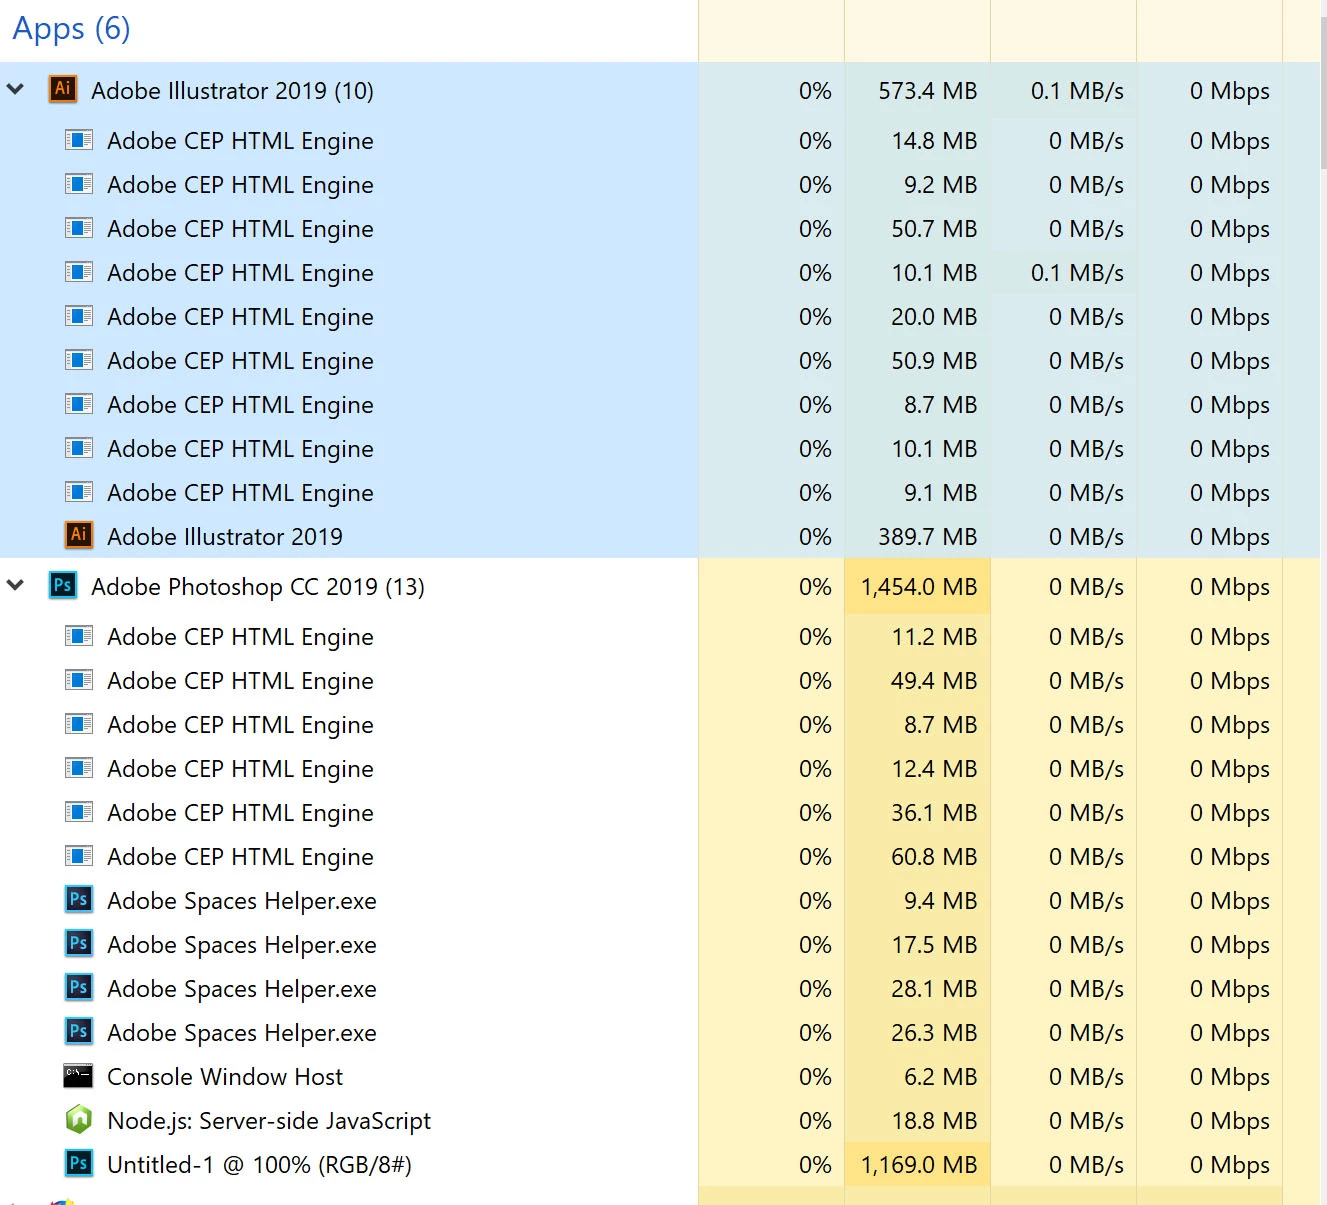Click the Ps icon of the 9.4 MB Spaces Helper
1327x1205 pixels.
click(79, 899)
